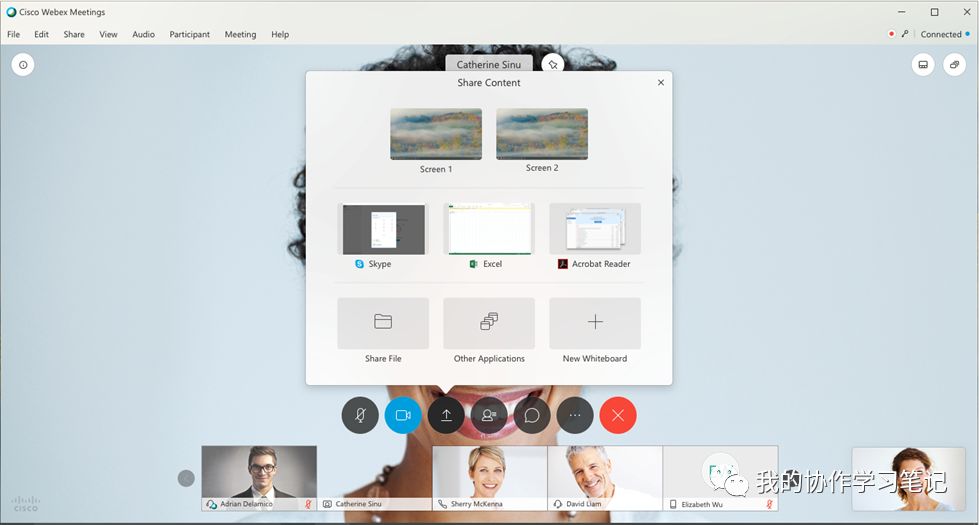This screenshot has height=525, width=979.
Task: Click the floating window icon at top right
Action: tap(955, 64)
